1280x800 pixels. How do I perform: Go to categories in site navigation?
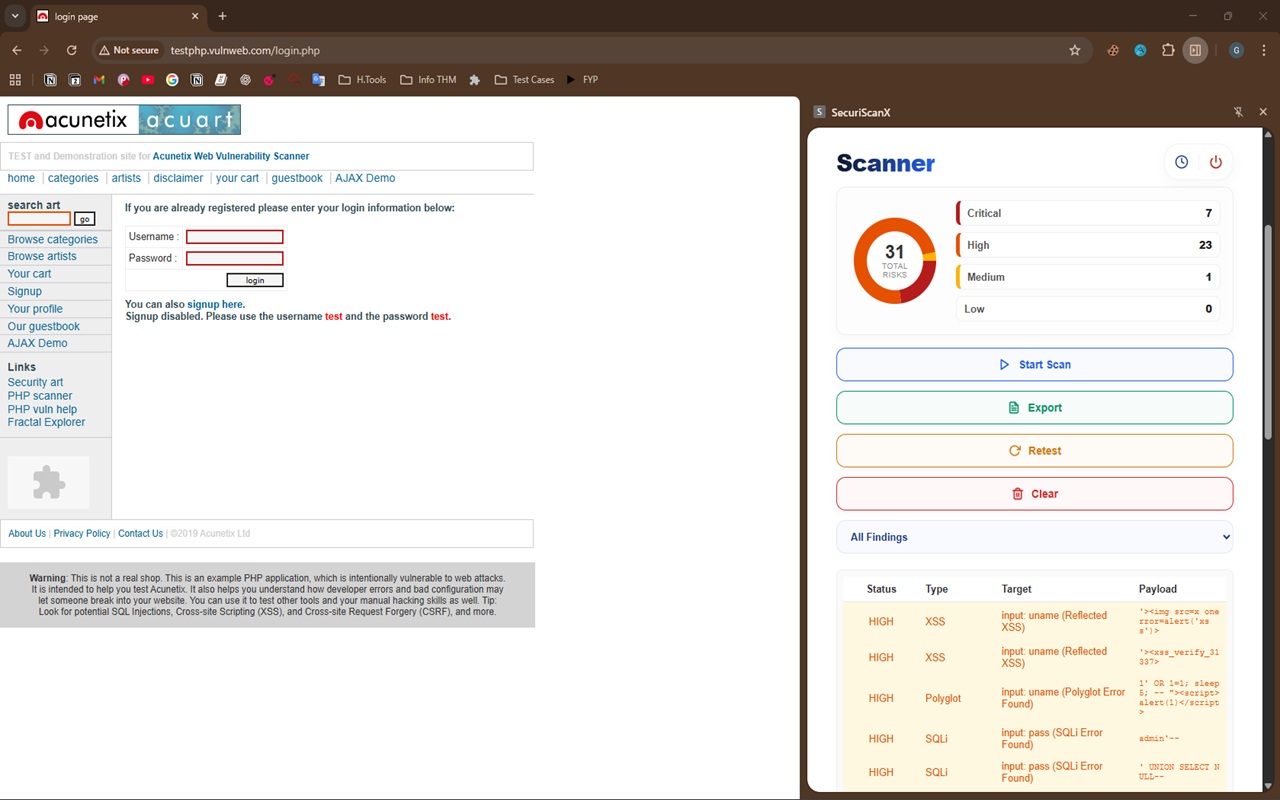pos(73,178)
